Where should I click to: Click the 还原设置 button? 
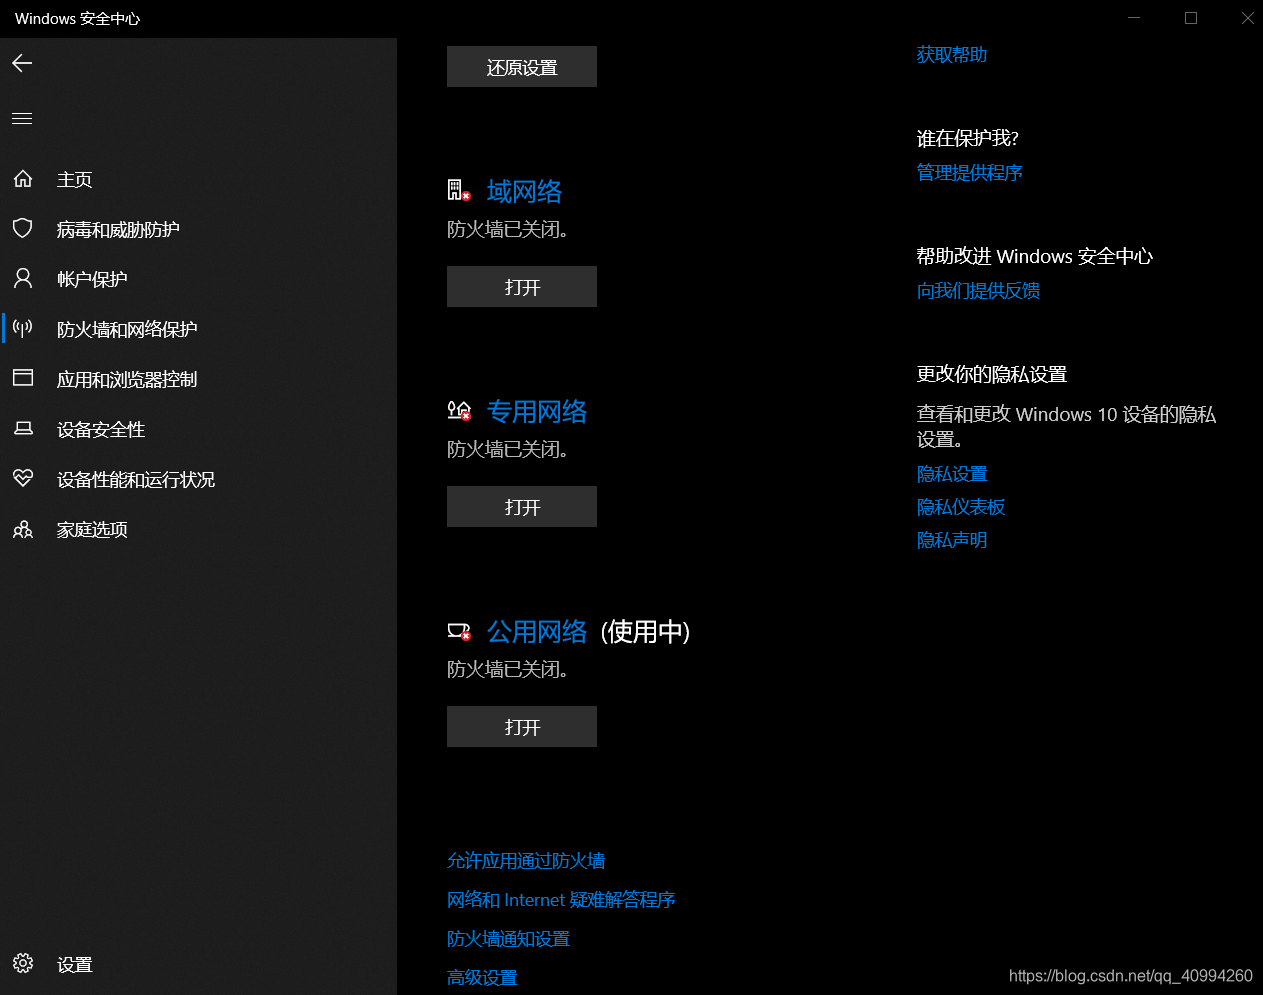point(522,67)
